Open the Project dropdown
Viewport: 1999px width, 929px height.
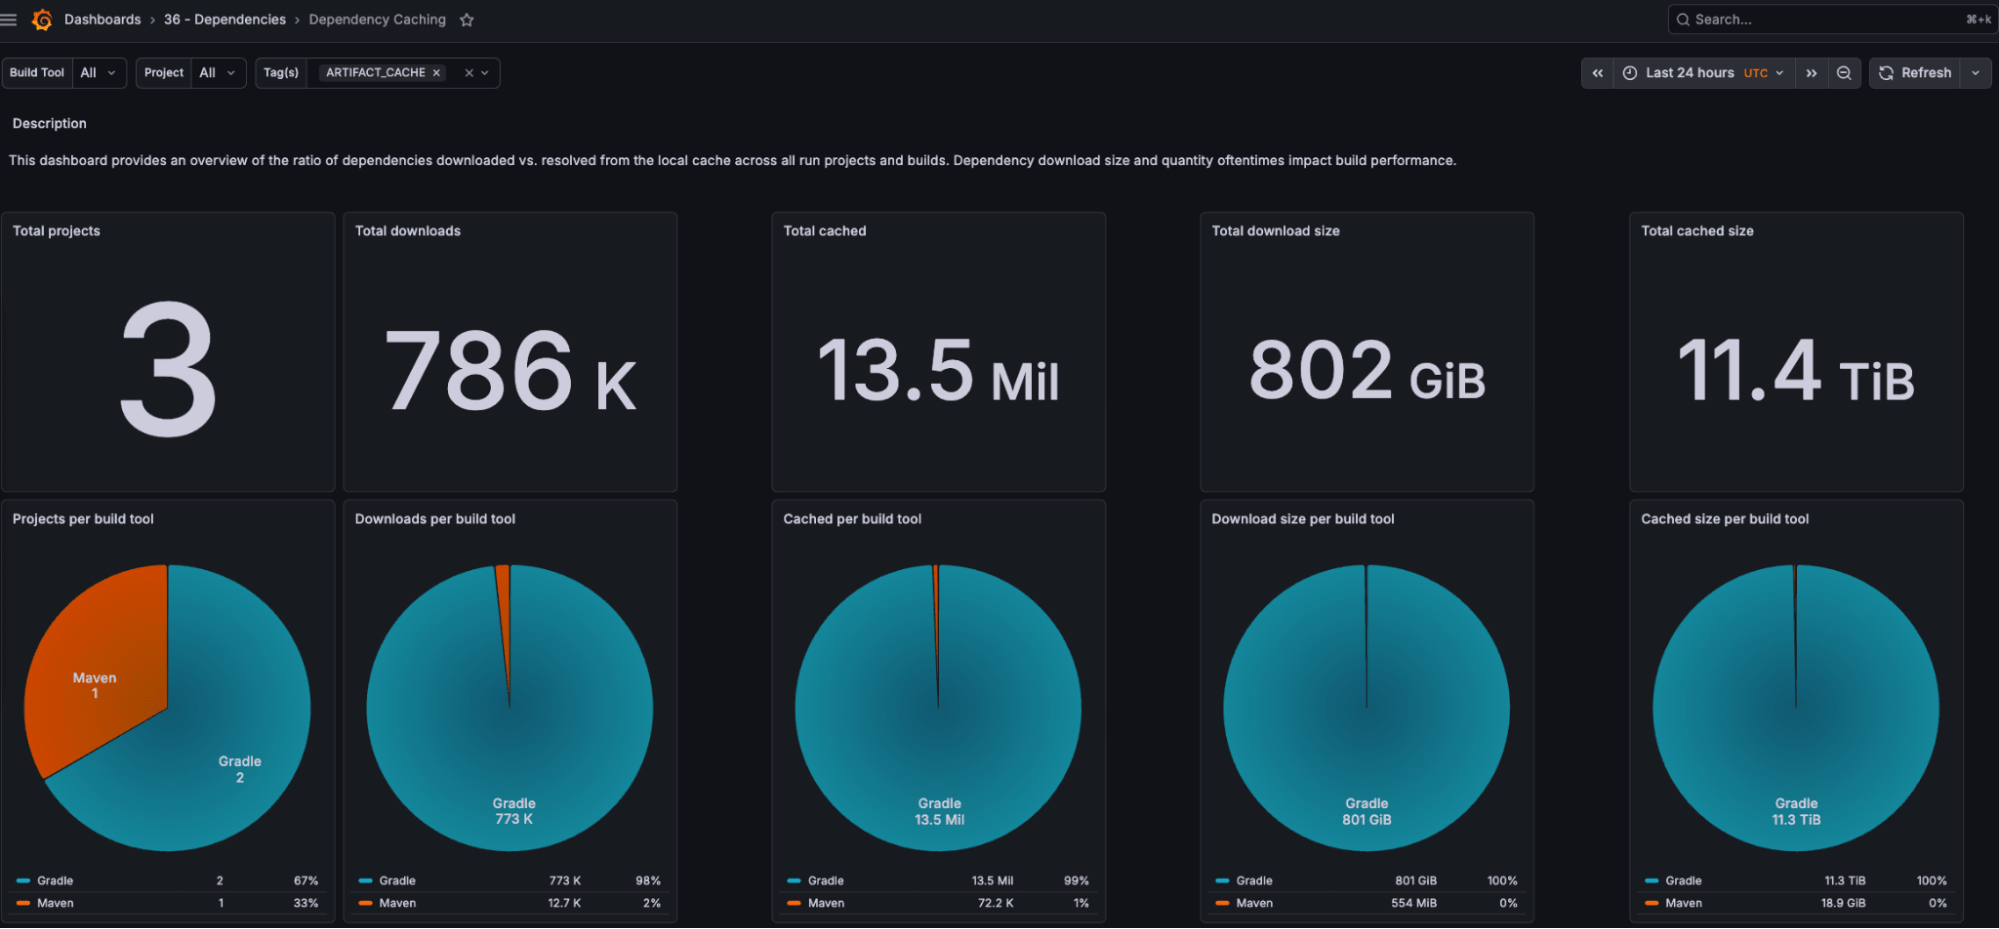[218, 72]
